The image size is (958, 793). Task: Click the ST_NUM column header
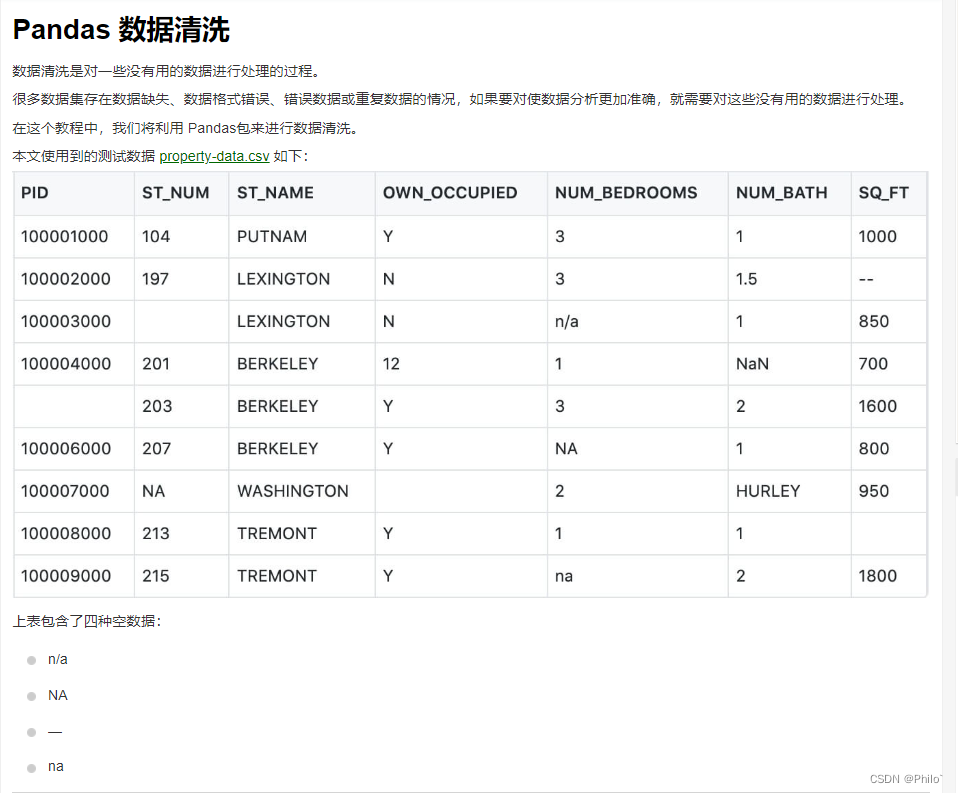tap(181, 194)
